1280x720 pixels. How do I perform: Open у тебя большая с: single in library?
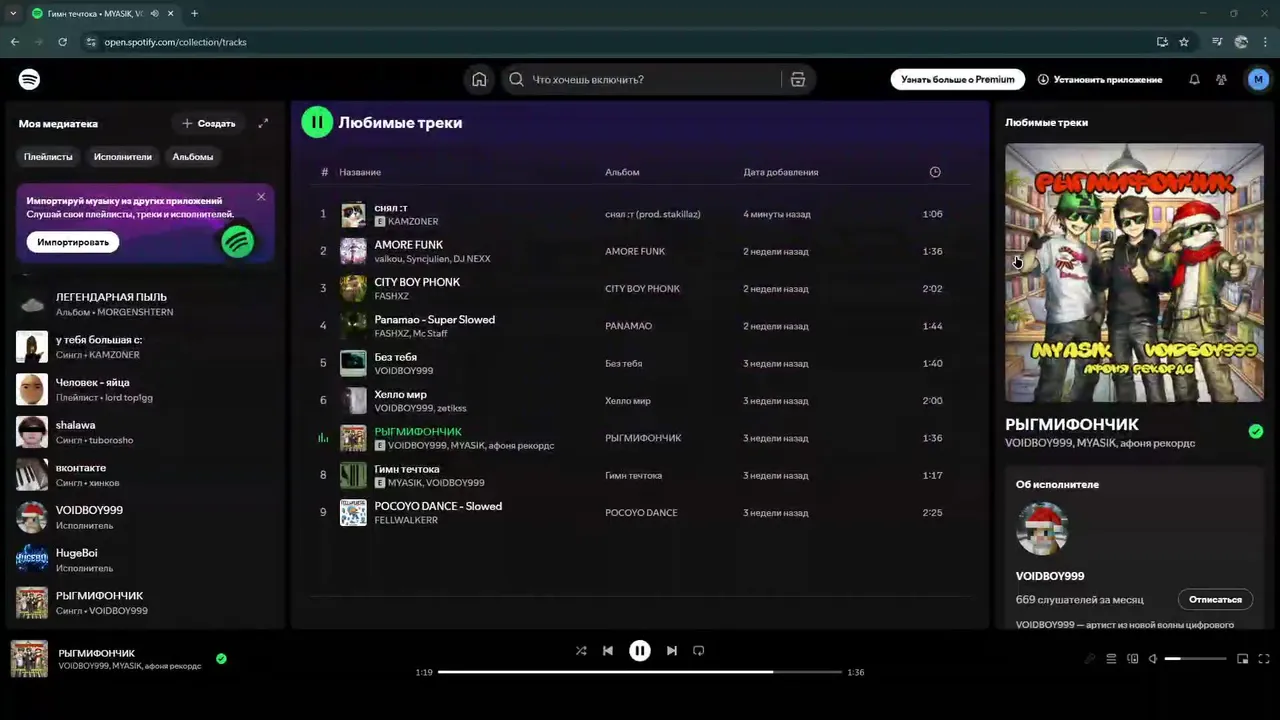click(x=145, y=347)
